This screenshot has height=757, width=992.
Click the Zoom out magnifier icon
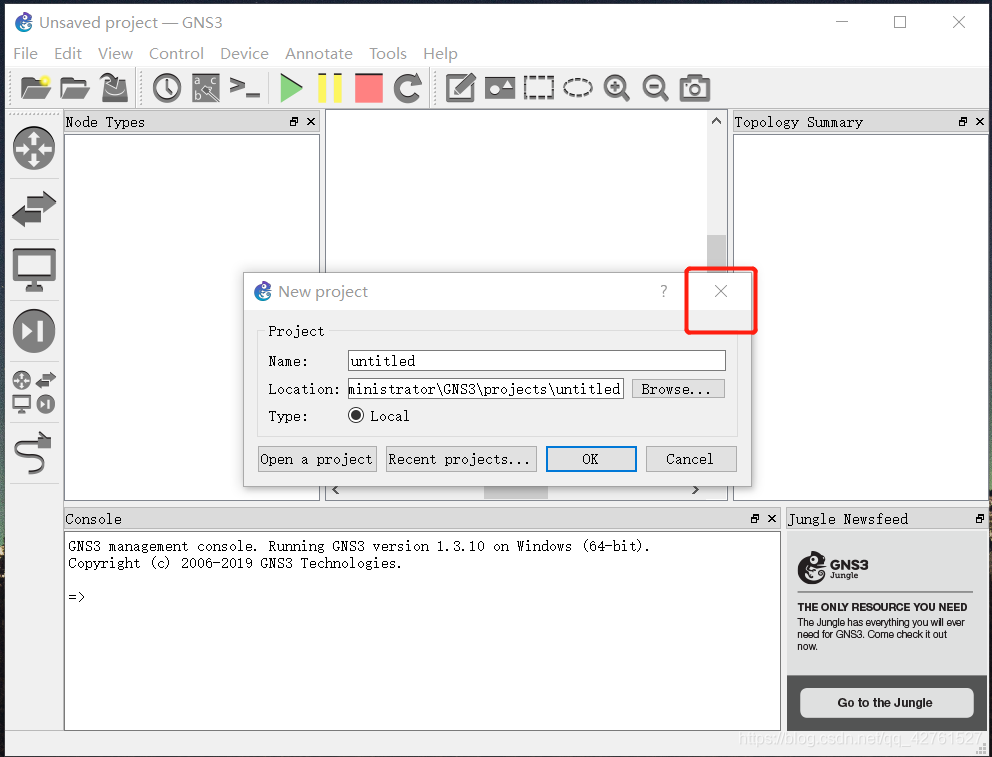655,88
